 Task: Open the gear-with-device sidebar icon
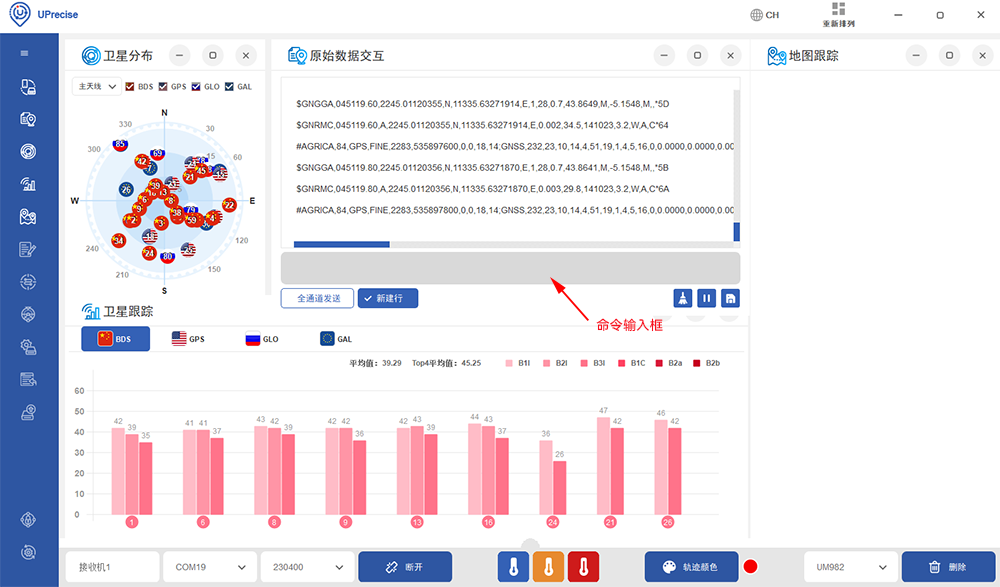pyautogui.click(x=27, y=347)
